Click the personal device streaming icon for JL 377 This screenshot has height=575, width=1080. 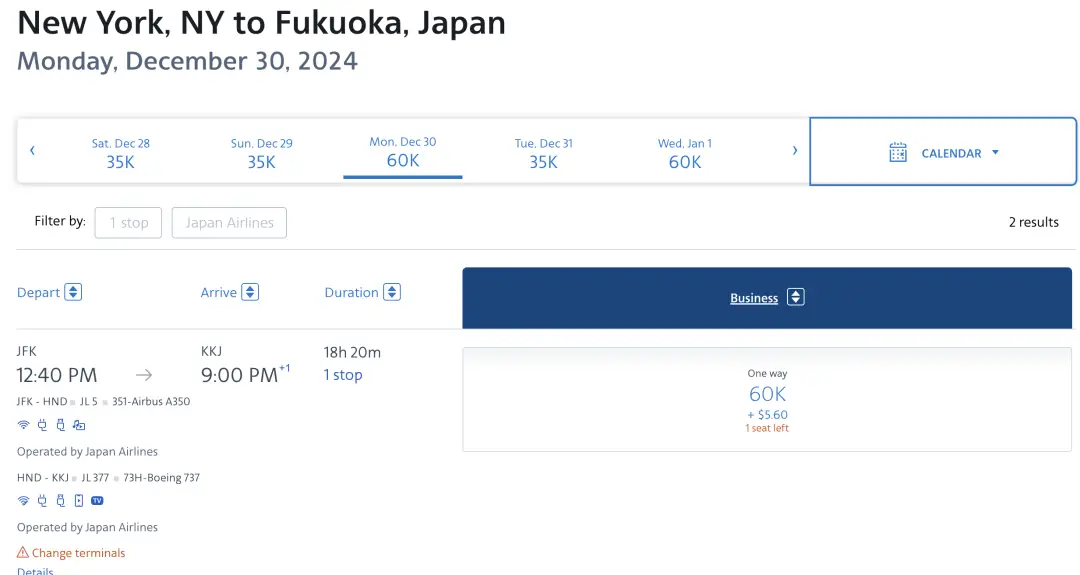79,501
